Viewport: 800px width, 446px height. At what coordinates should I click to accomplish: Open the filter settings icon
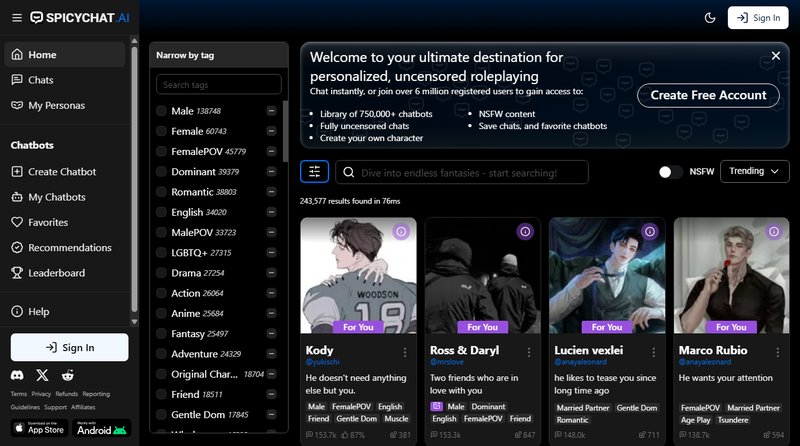click(x=314, y=172)
